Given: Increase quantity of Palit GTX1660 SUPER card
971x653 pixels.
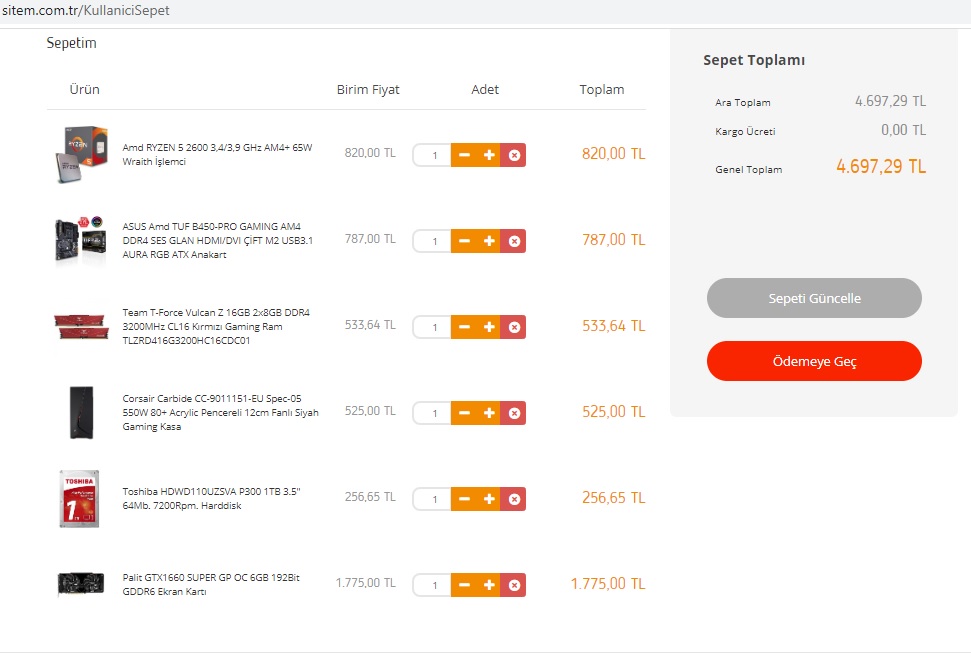Looking at the screenshot, I should coord(489,585).
